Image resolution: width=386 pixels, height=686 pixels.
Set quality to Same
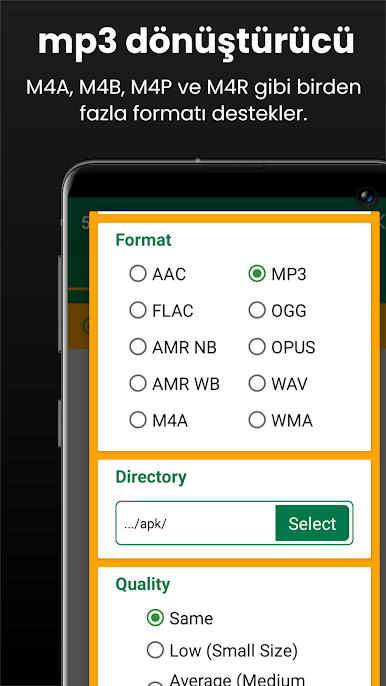pyautogui.click(x=155, y=618)
